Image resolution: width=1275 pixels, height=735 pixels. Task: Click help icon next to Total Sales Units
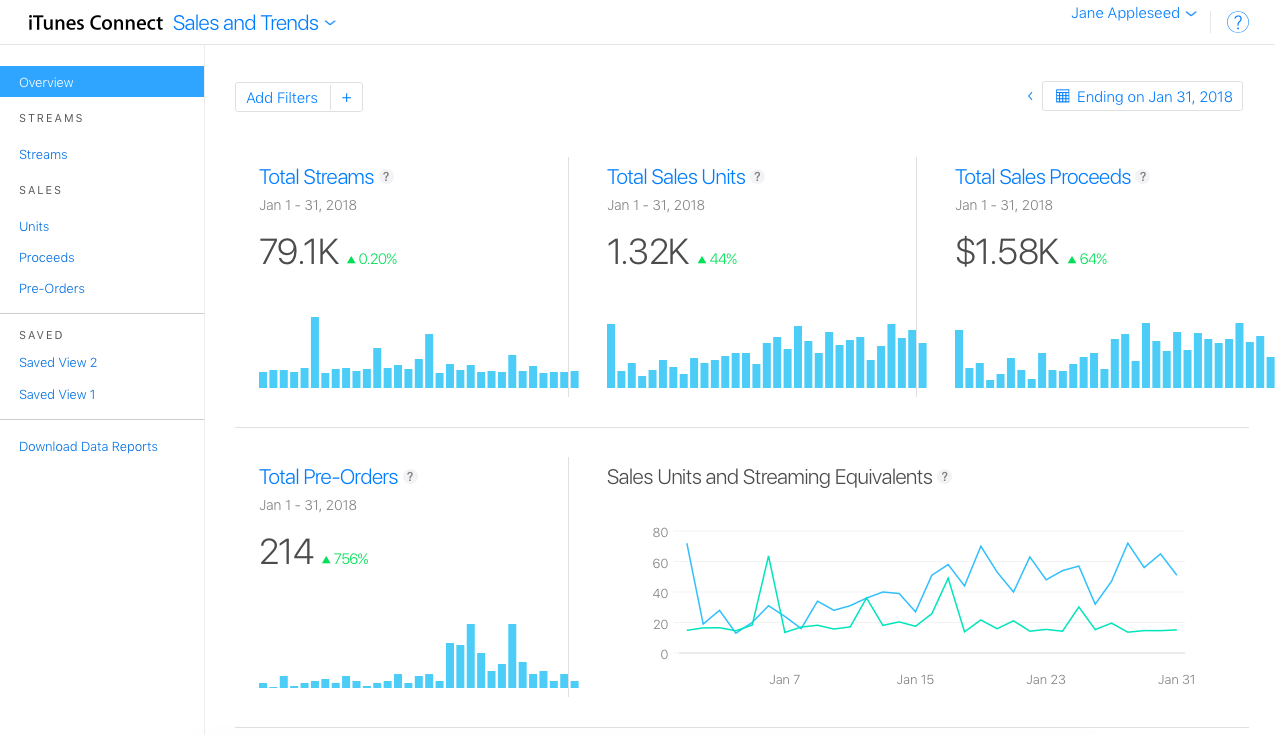pos(758,177)
